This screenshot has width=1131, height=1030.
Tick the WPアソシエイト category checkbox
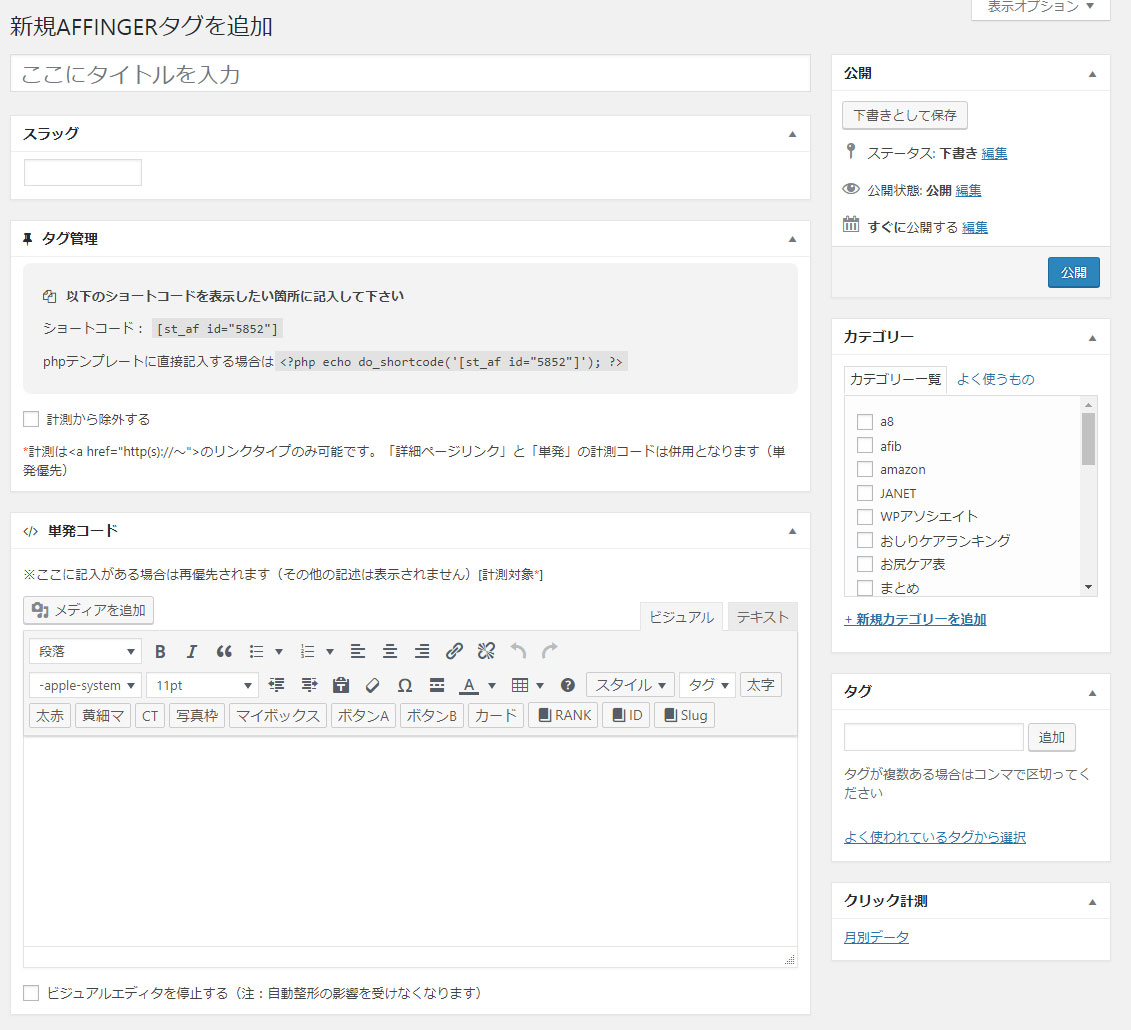point(865,516)
